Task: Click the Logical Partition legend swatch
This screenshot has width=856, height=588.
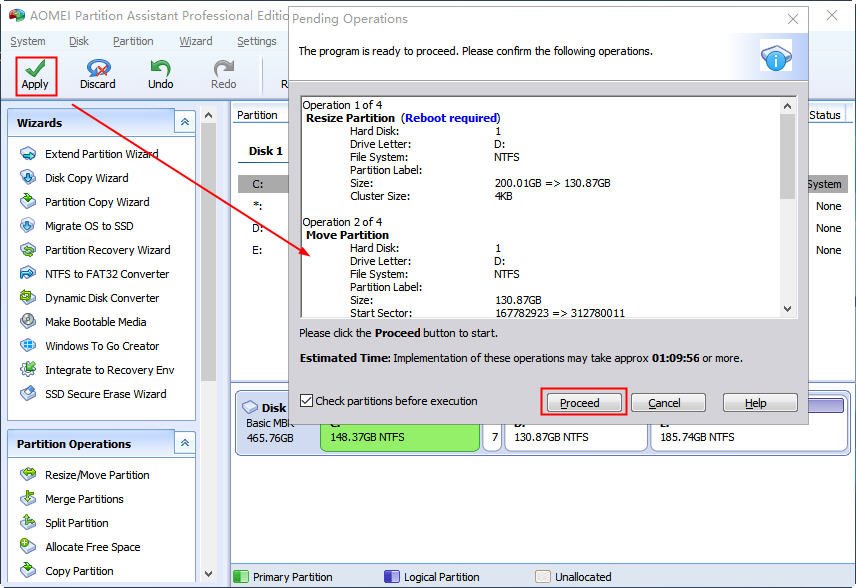Action: pyautogui.click(x=392, y=577)
